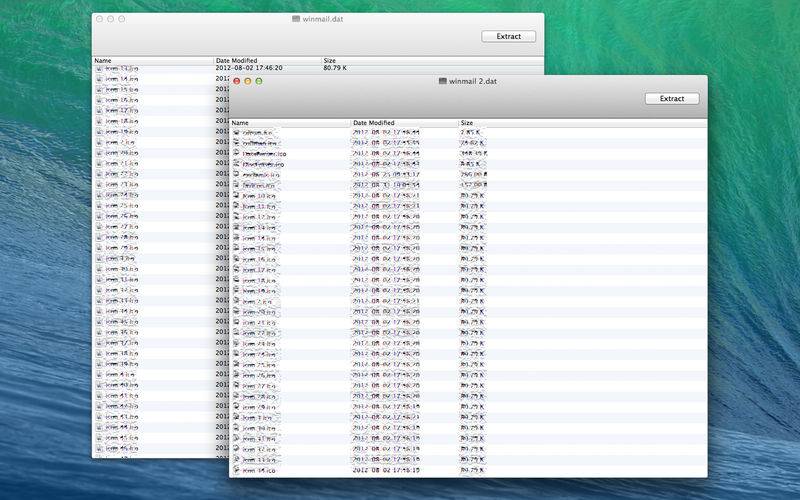Select file name icon 3.ico in front window
Image resolution: width=800 pixels, height=500 pixels.
pos(257,417)
